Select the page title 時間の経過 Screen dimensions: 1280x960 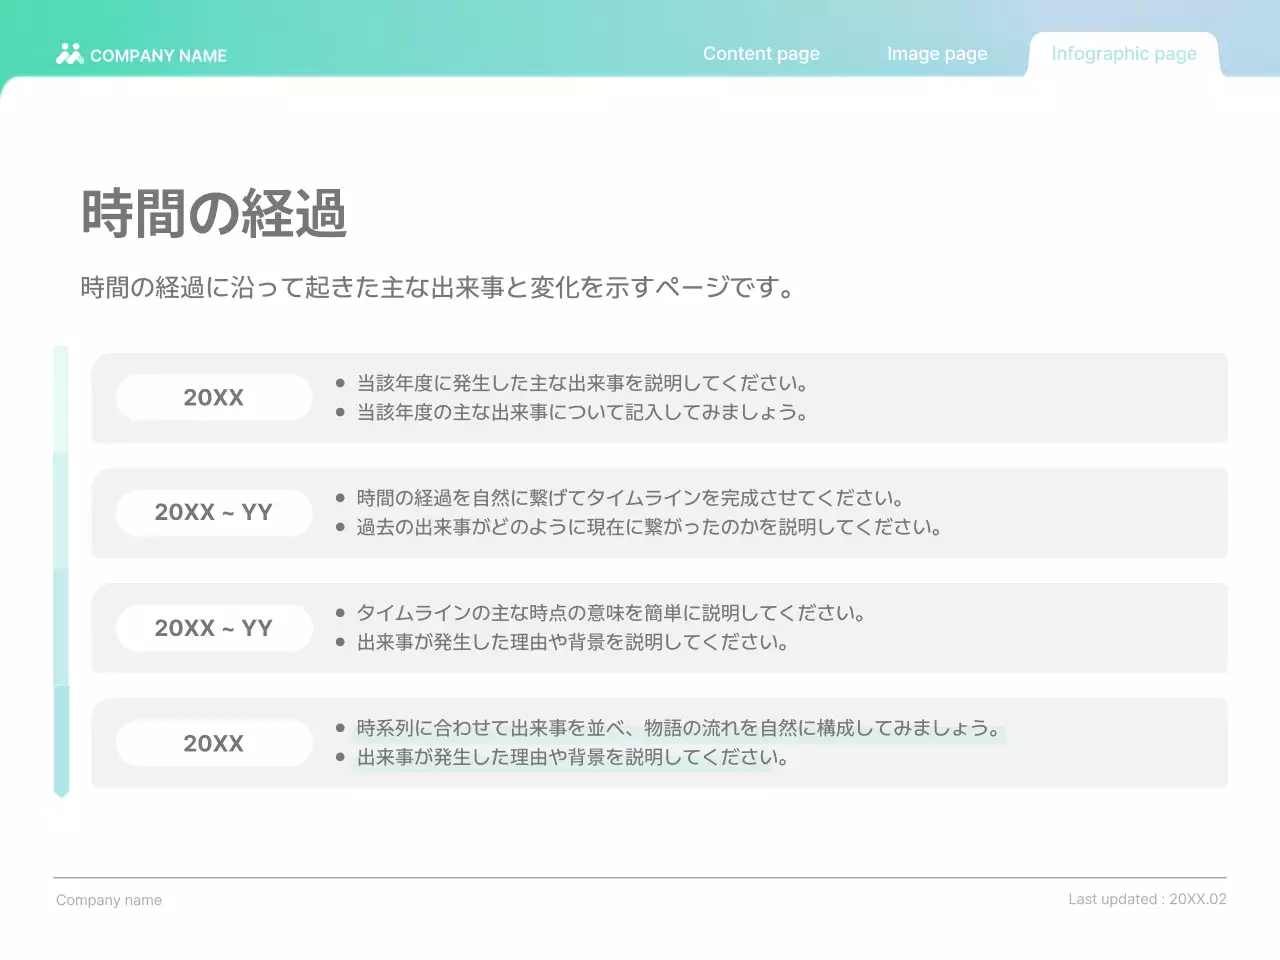tap(213, 212)
